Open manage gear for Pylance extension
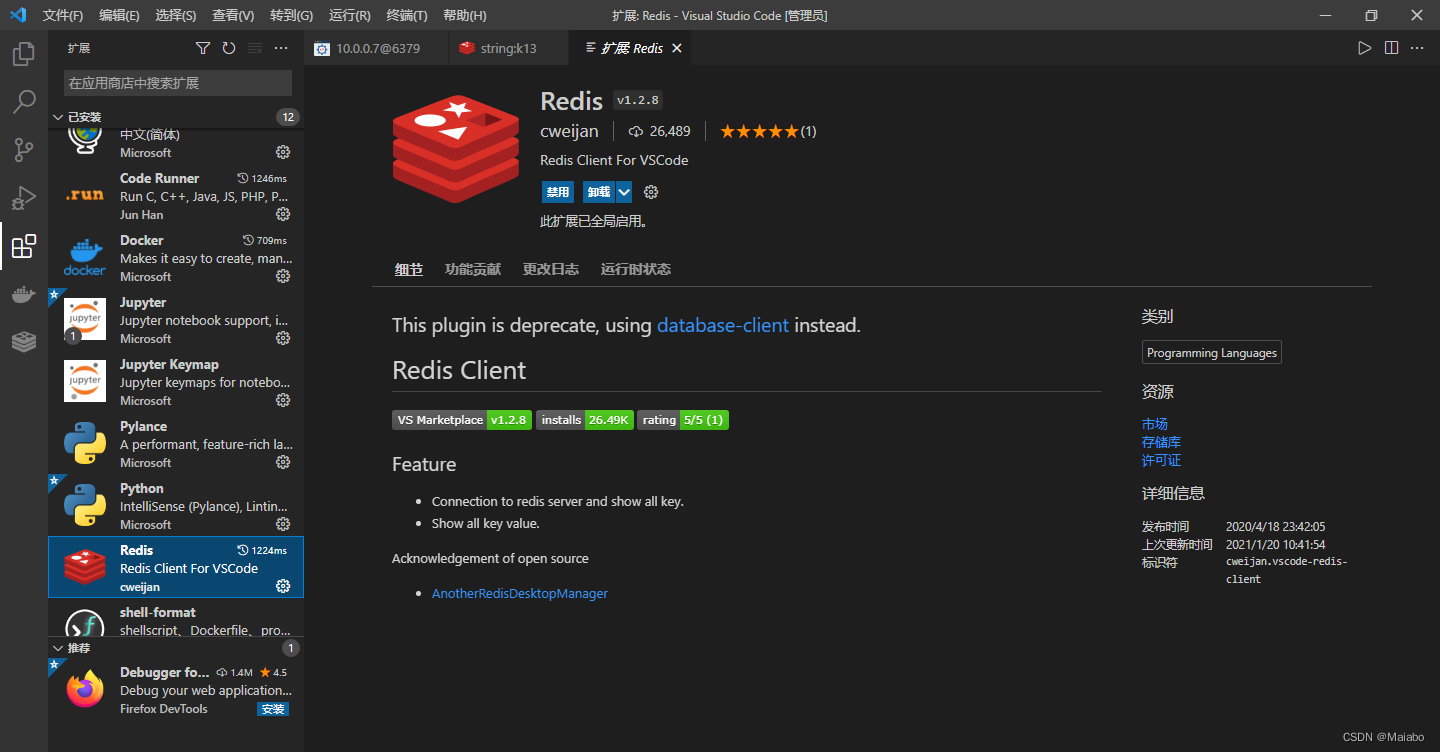1440x752 pixels. [x=283, y=462]
